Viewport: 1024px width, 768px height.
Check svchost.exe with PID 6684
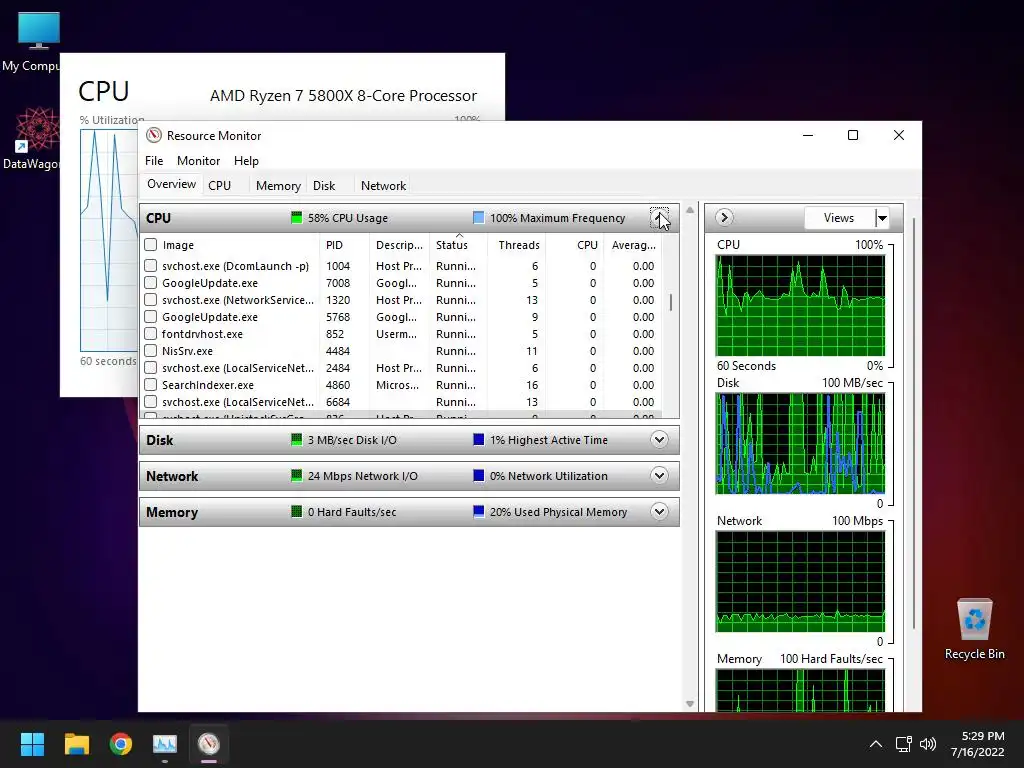tap(151, 402)
